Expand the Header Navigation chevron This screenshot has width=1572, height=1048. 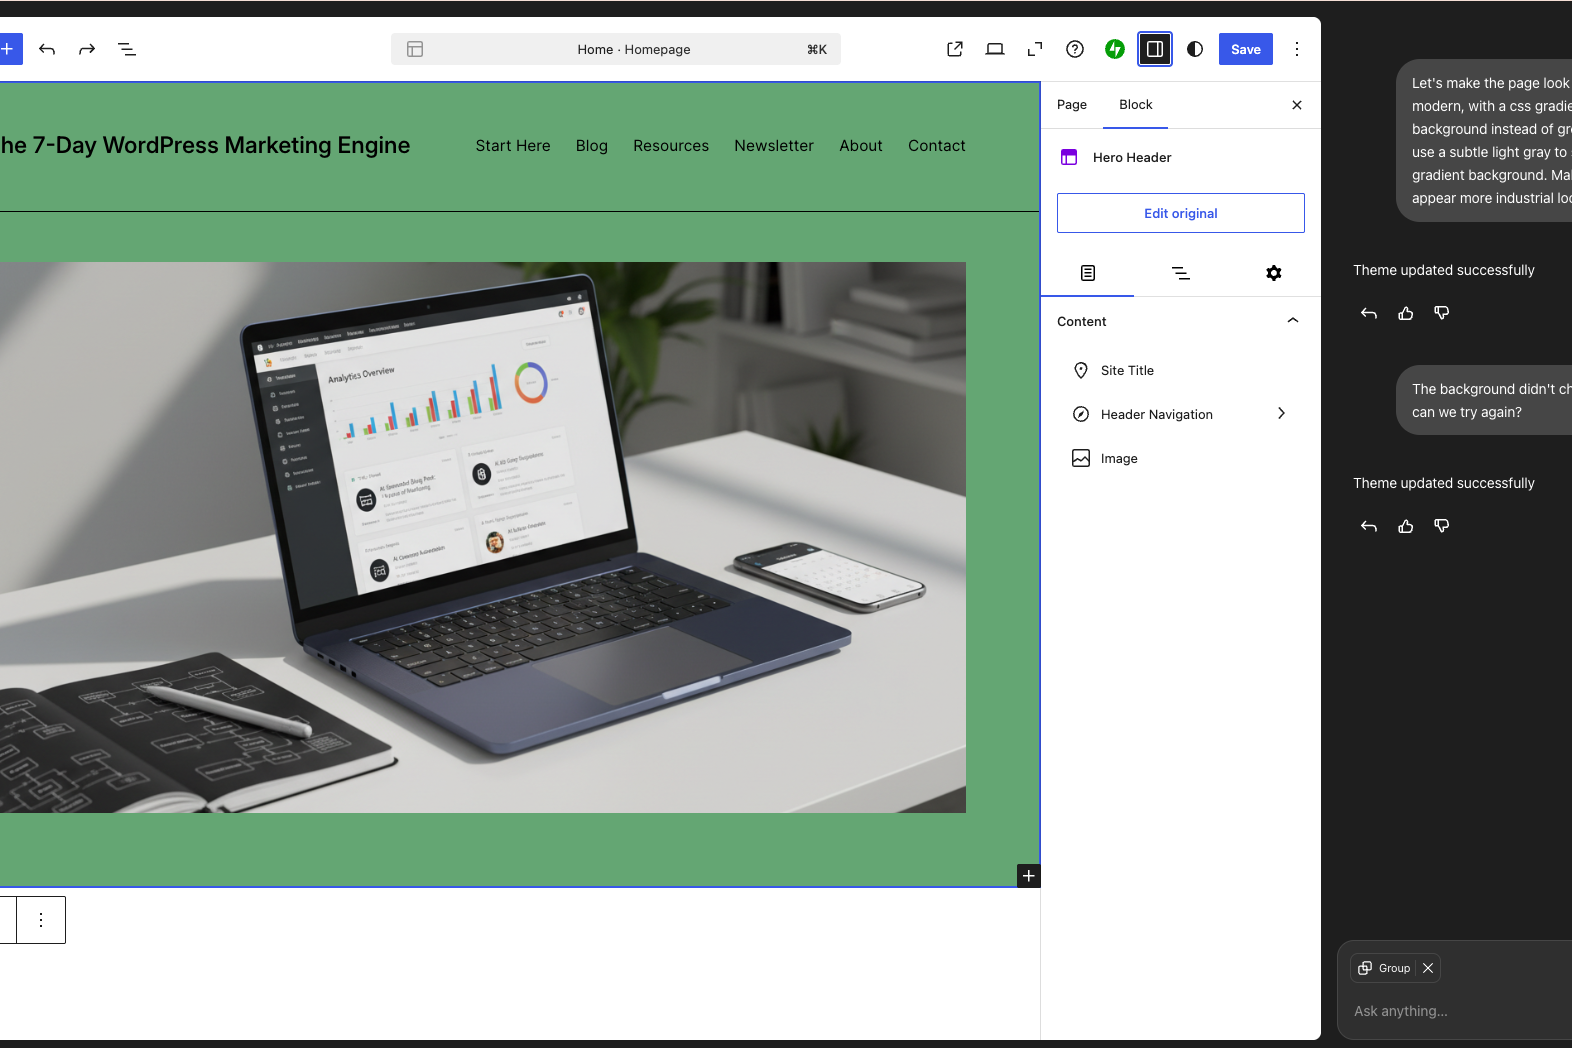coord(1281,413)
